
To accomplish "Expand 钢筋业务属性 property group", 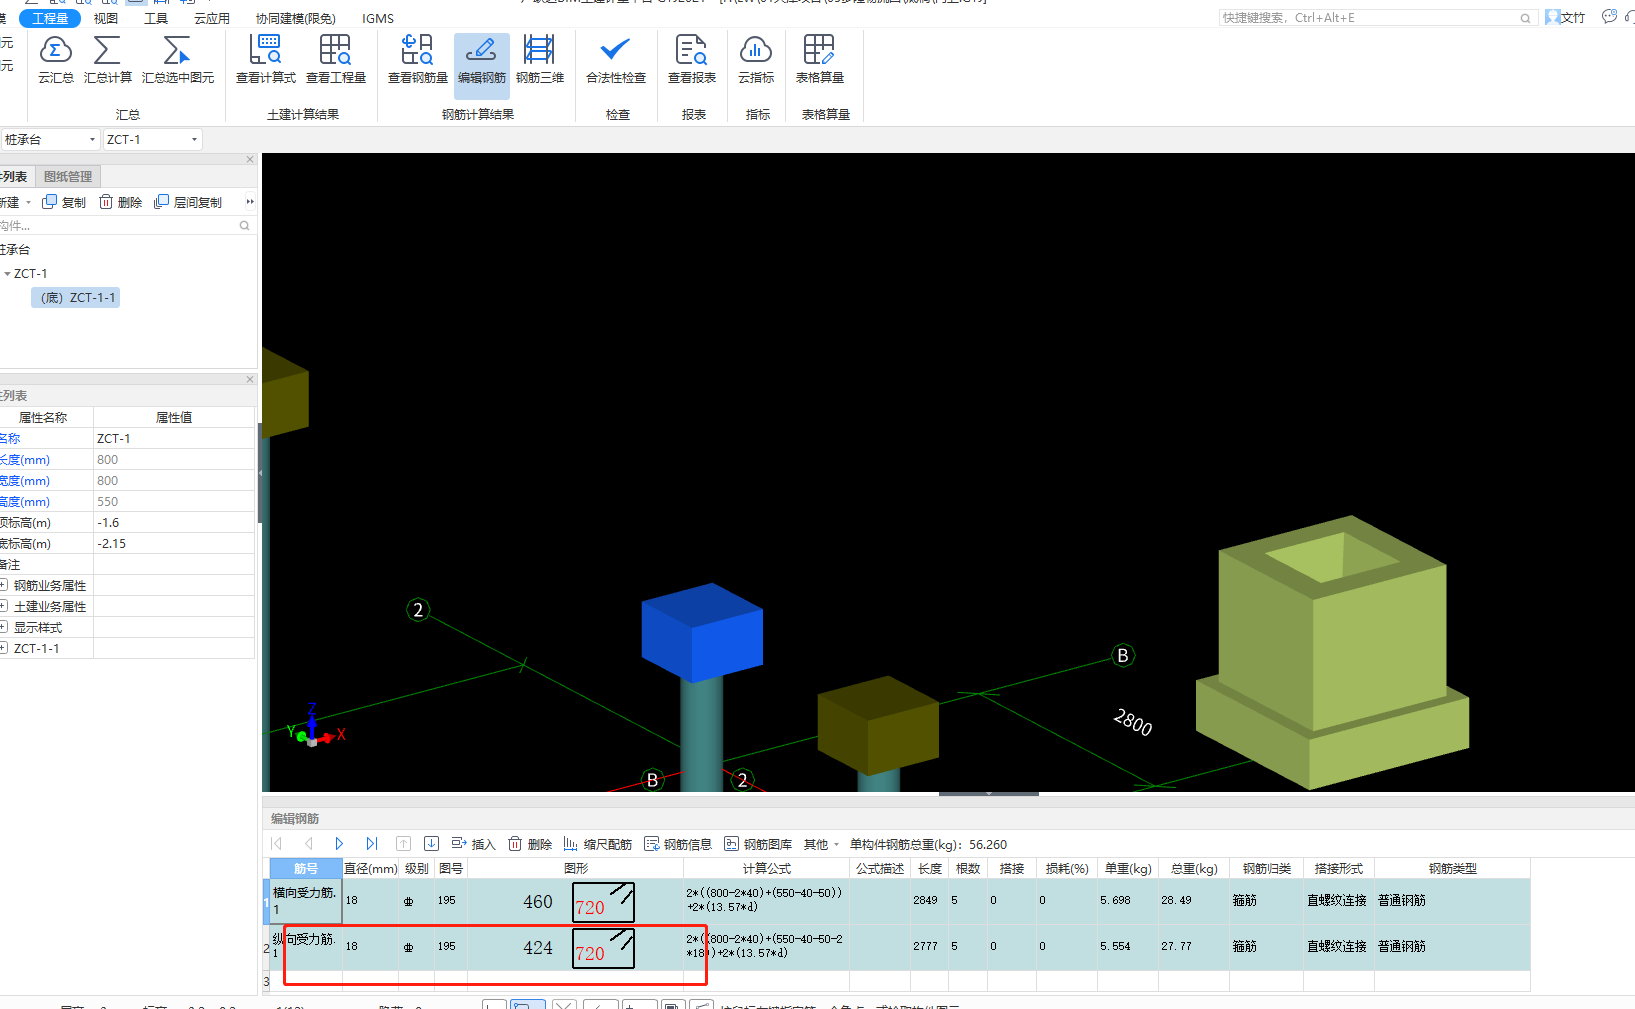I will 4,585.
